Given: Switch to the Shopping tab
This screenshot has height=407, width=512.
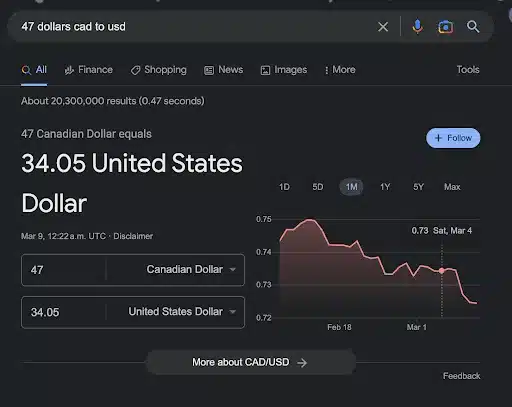Looking at the screenshot, I should coord(159,70).
